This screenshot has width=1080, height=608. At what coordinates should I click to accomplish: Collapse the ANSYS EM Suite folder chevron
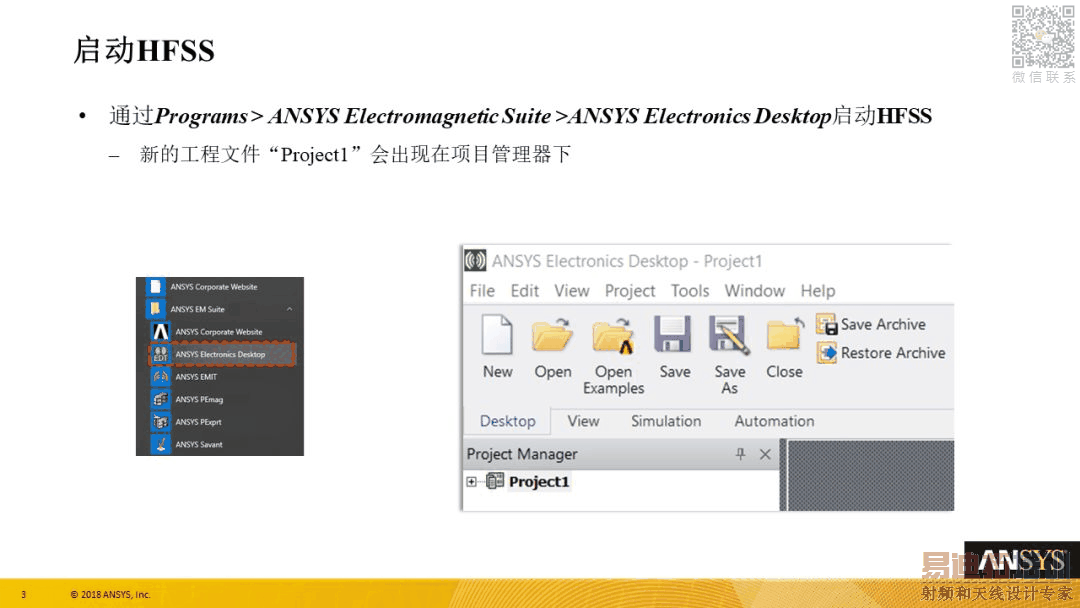coord(289,309)
